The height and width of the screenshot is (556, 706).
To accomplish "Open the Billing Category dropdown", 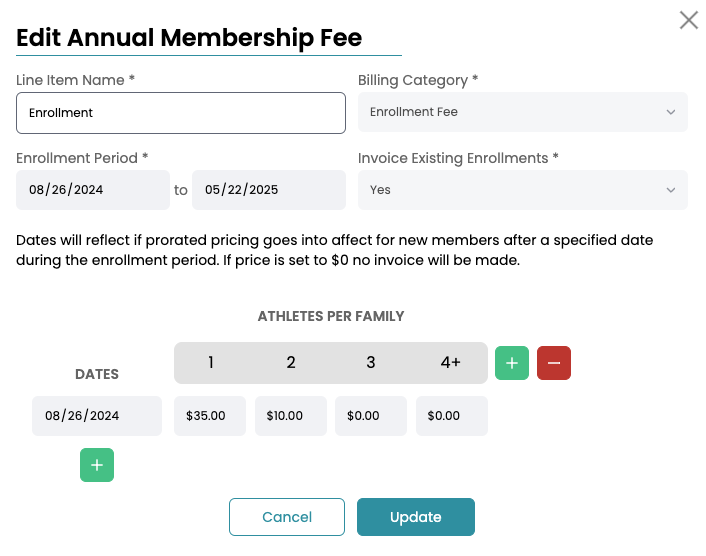I will tap(522, 112).
